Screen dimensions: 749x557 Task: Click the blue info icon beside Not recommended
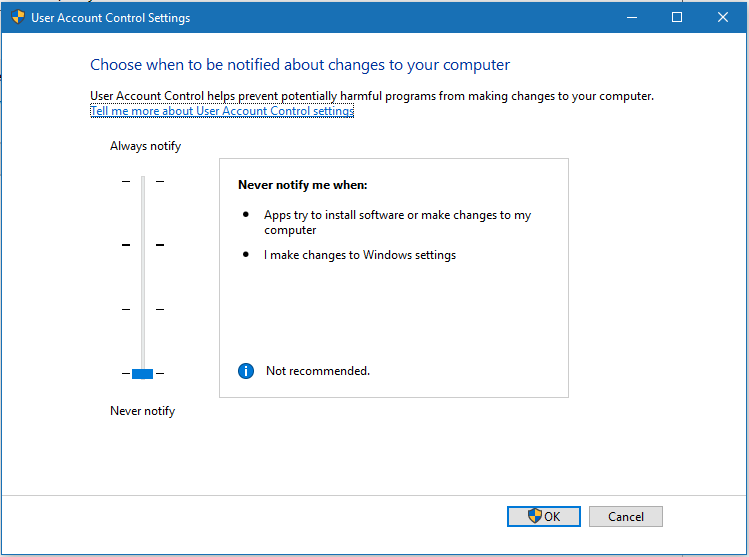point(246,371)
